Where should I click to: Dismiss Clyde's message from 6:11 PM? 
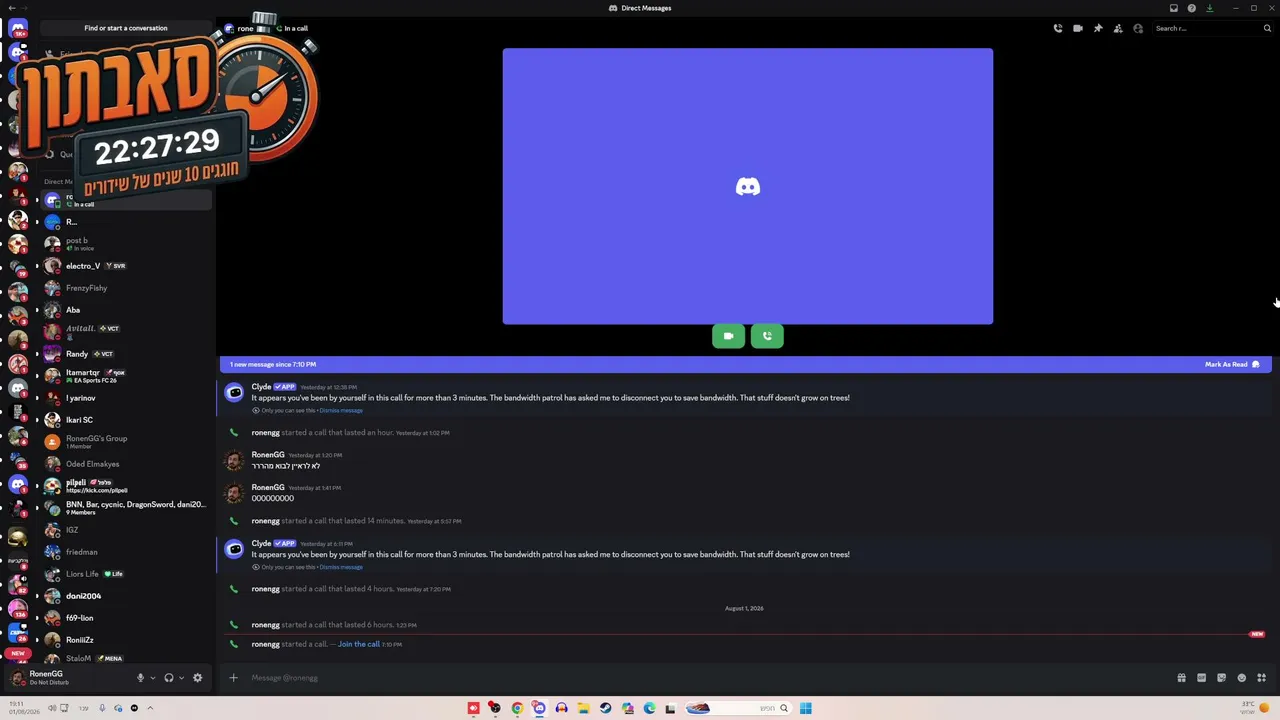point(341,567)
